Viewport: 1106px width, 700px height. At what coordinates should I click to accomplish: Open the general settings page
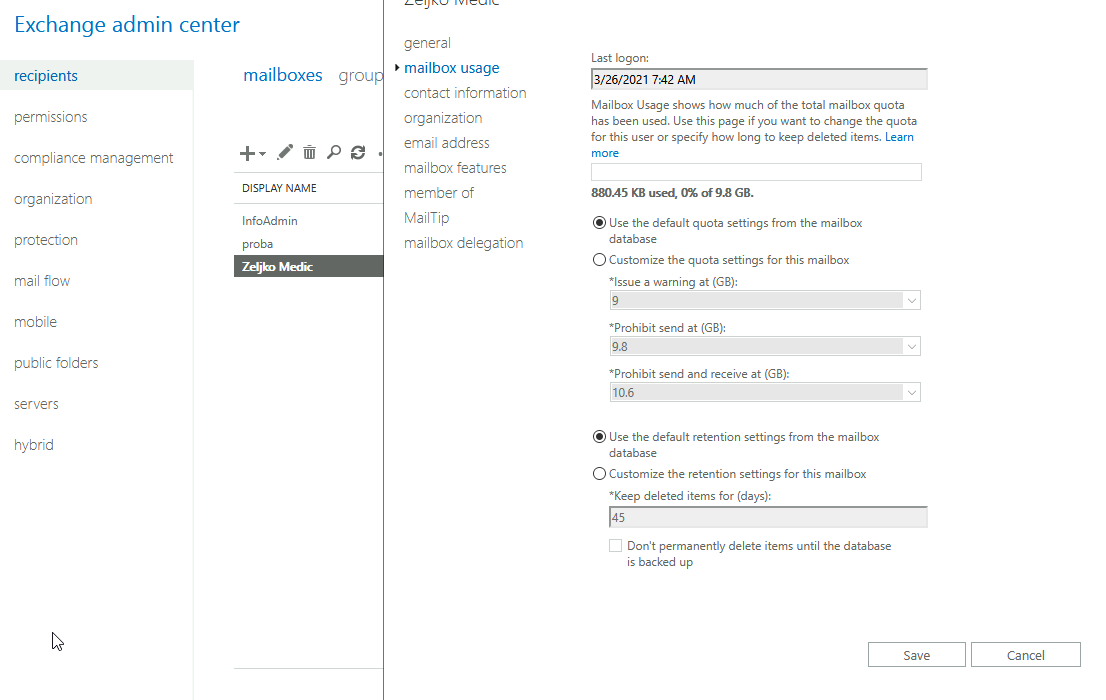pos(427,43)
